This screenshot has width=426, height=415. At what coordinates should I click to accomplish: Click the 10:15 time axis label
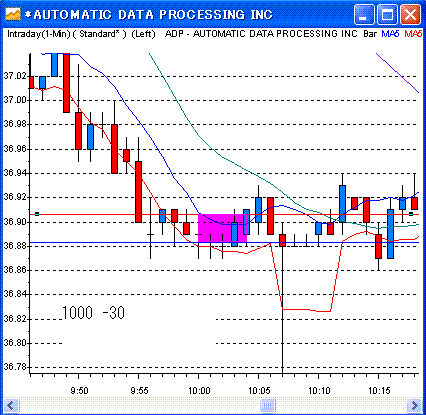pyautogui.click(x=379, y=390)
